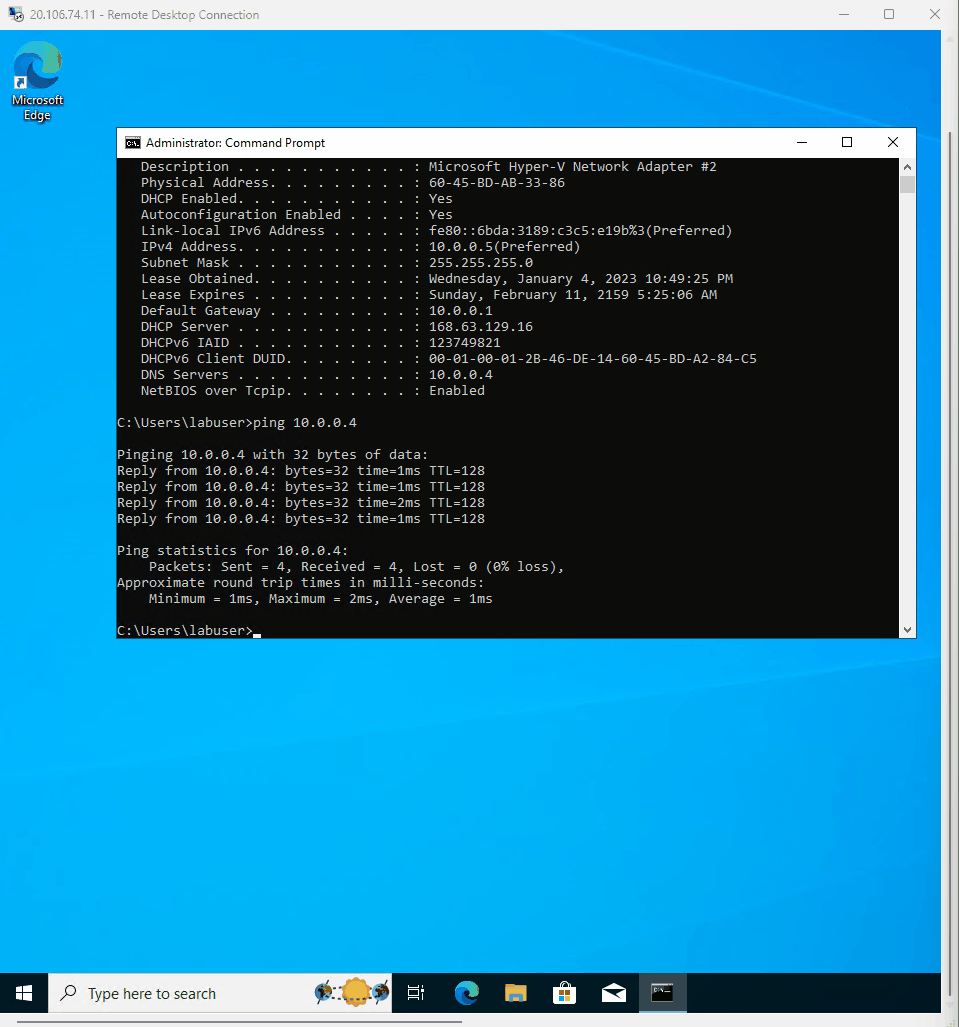
Task: Click the Physical Address 60-45-BD-AB-33-86
Action: (497, 183)
